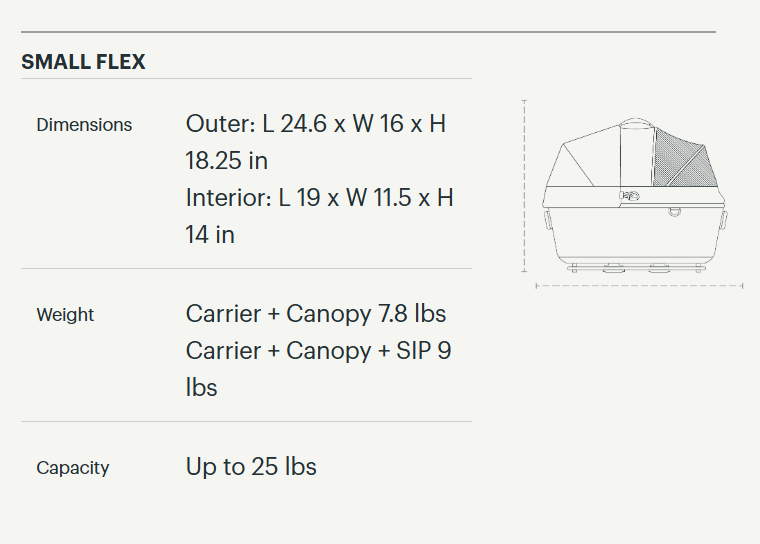Select the SMALL FLEX heading

point(83,62)
